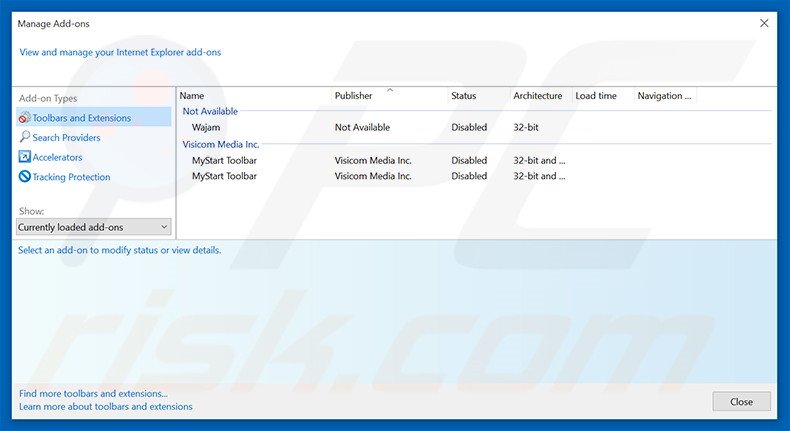
Task: Open Find more toolbars and extensions link
Action: tap(93, 394)
